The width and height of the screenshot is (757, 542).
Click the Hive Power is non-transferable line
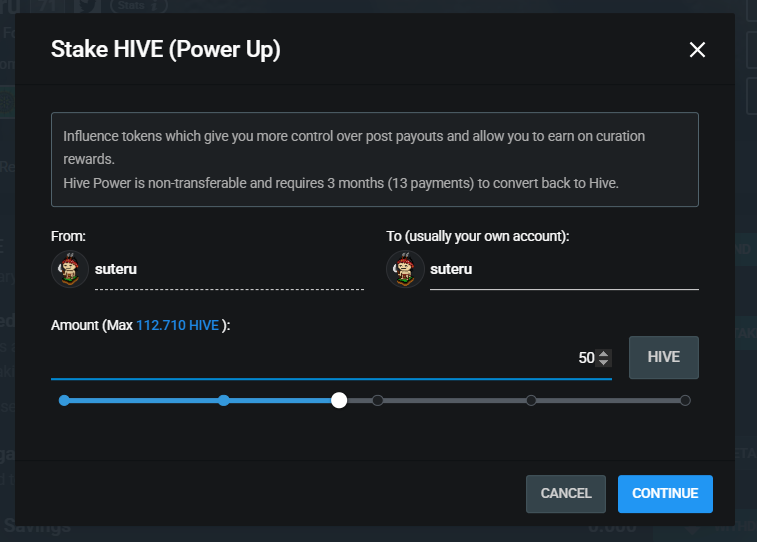(x=341, y=183)
